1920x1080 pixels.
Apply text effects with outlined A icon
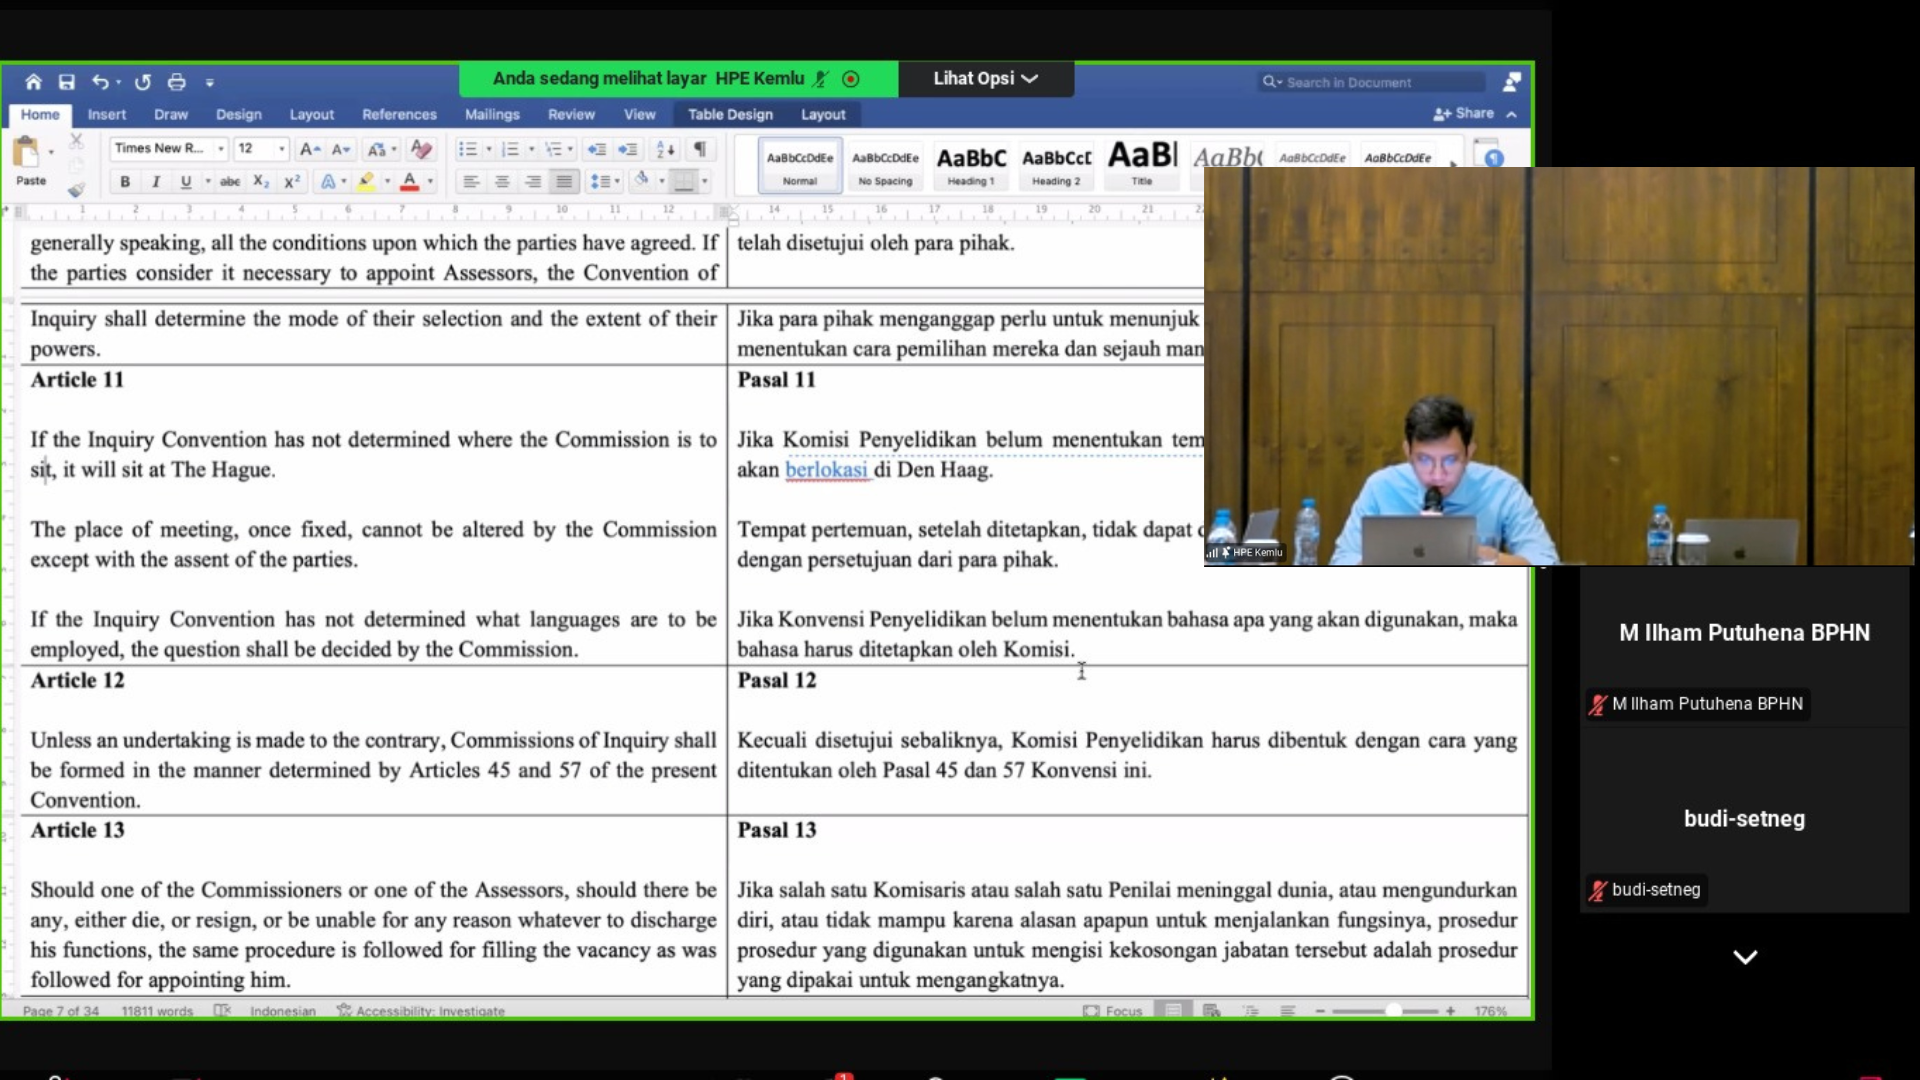328,181
